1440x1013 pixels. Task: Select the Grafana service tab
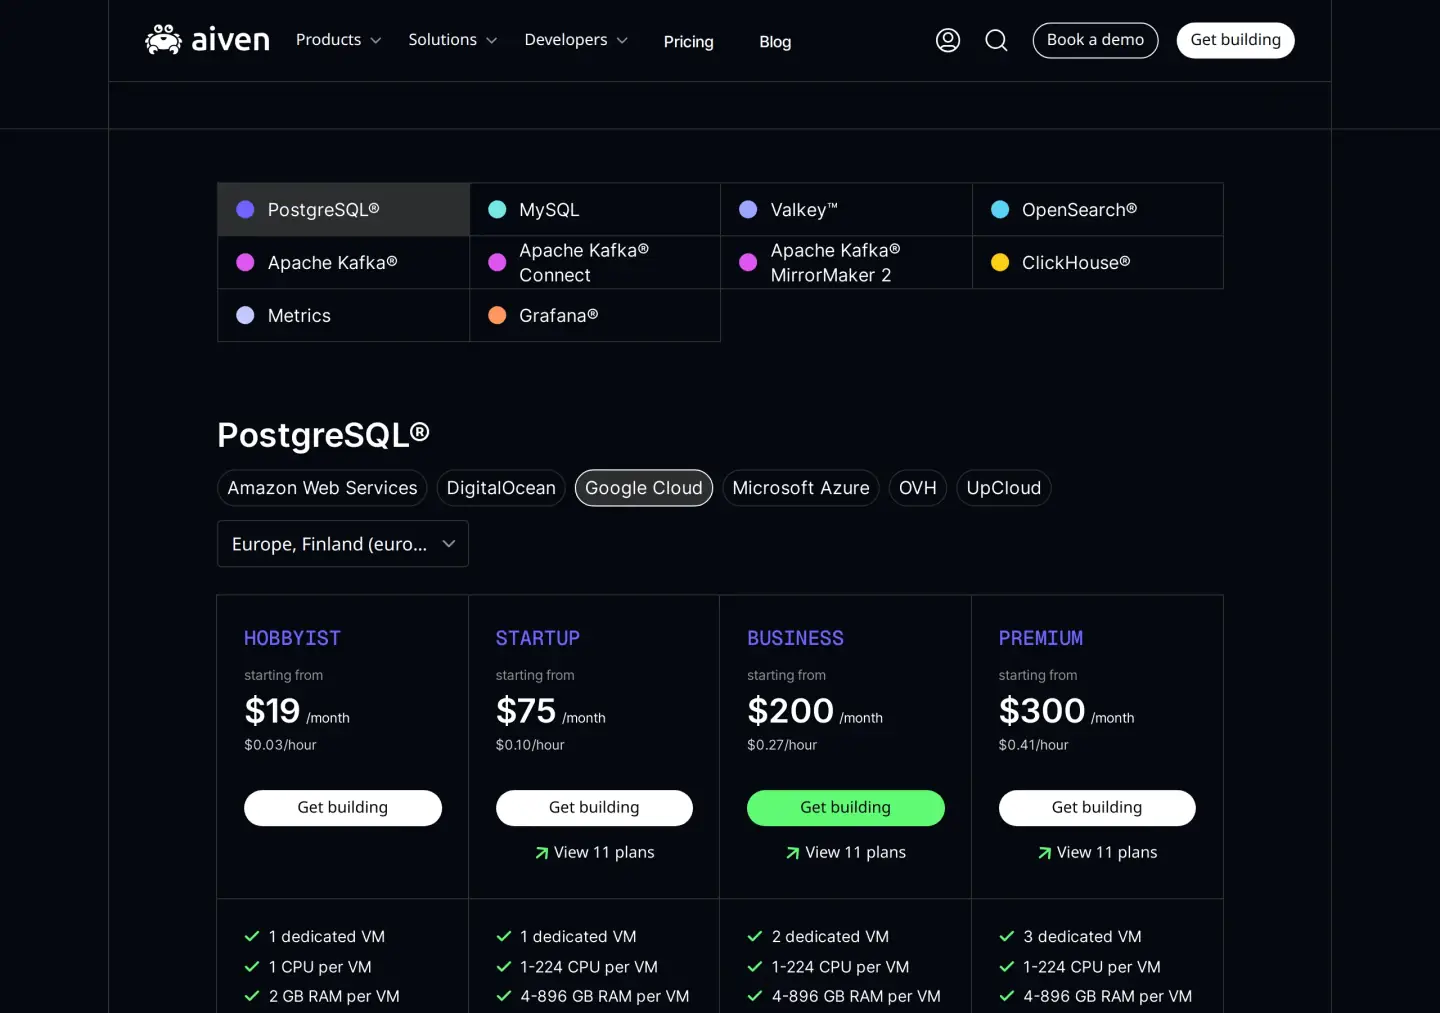(595, 316)
